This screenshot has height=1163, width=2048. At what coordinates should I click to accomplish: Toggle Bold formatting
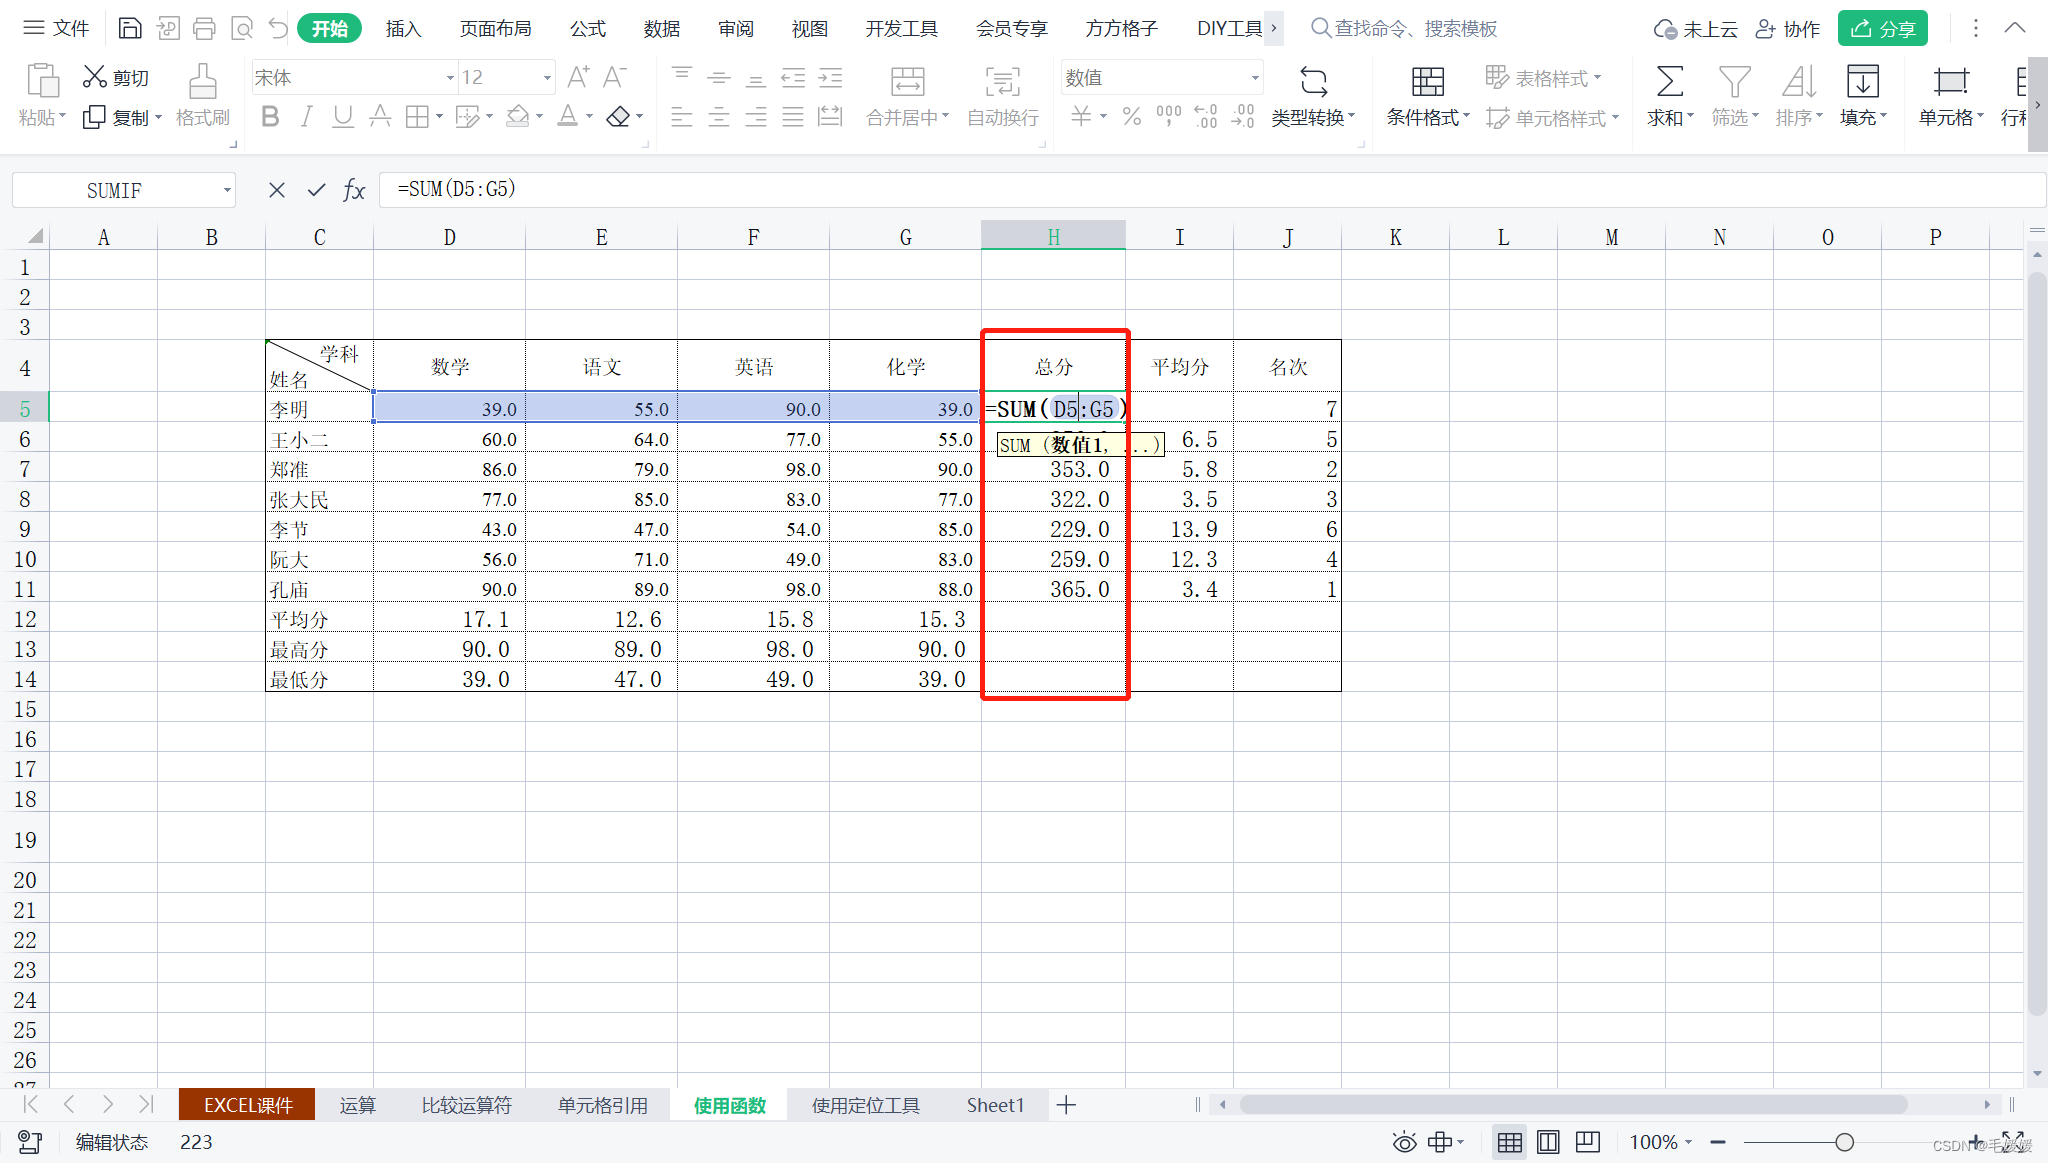pyautogui.click(x=270, y=117)
